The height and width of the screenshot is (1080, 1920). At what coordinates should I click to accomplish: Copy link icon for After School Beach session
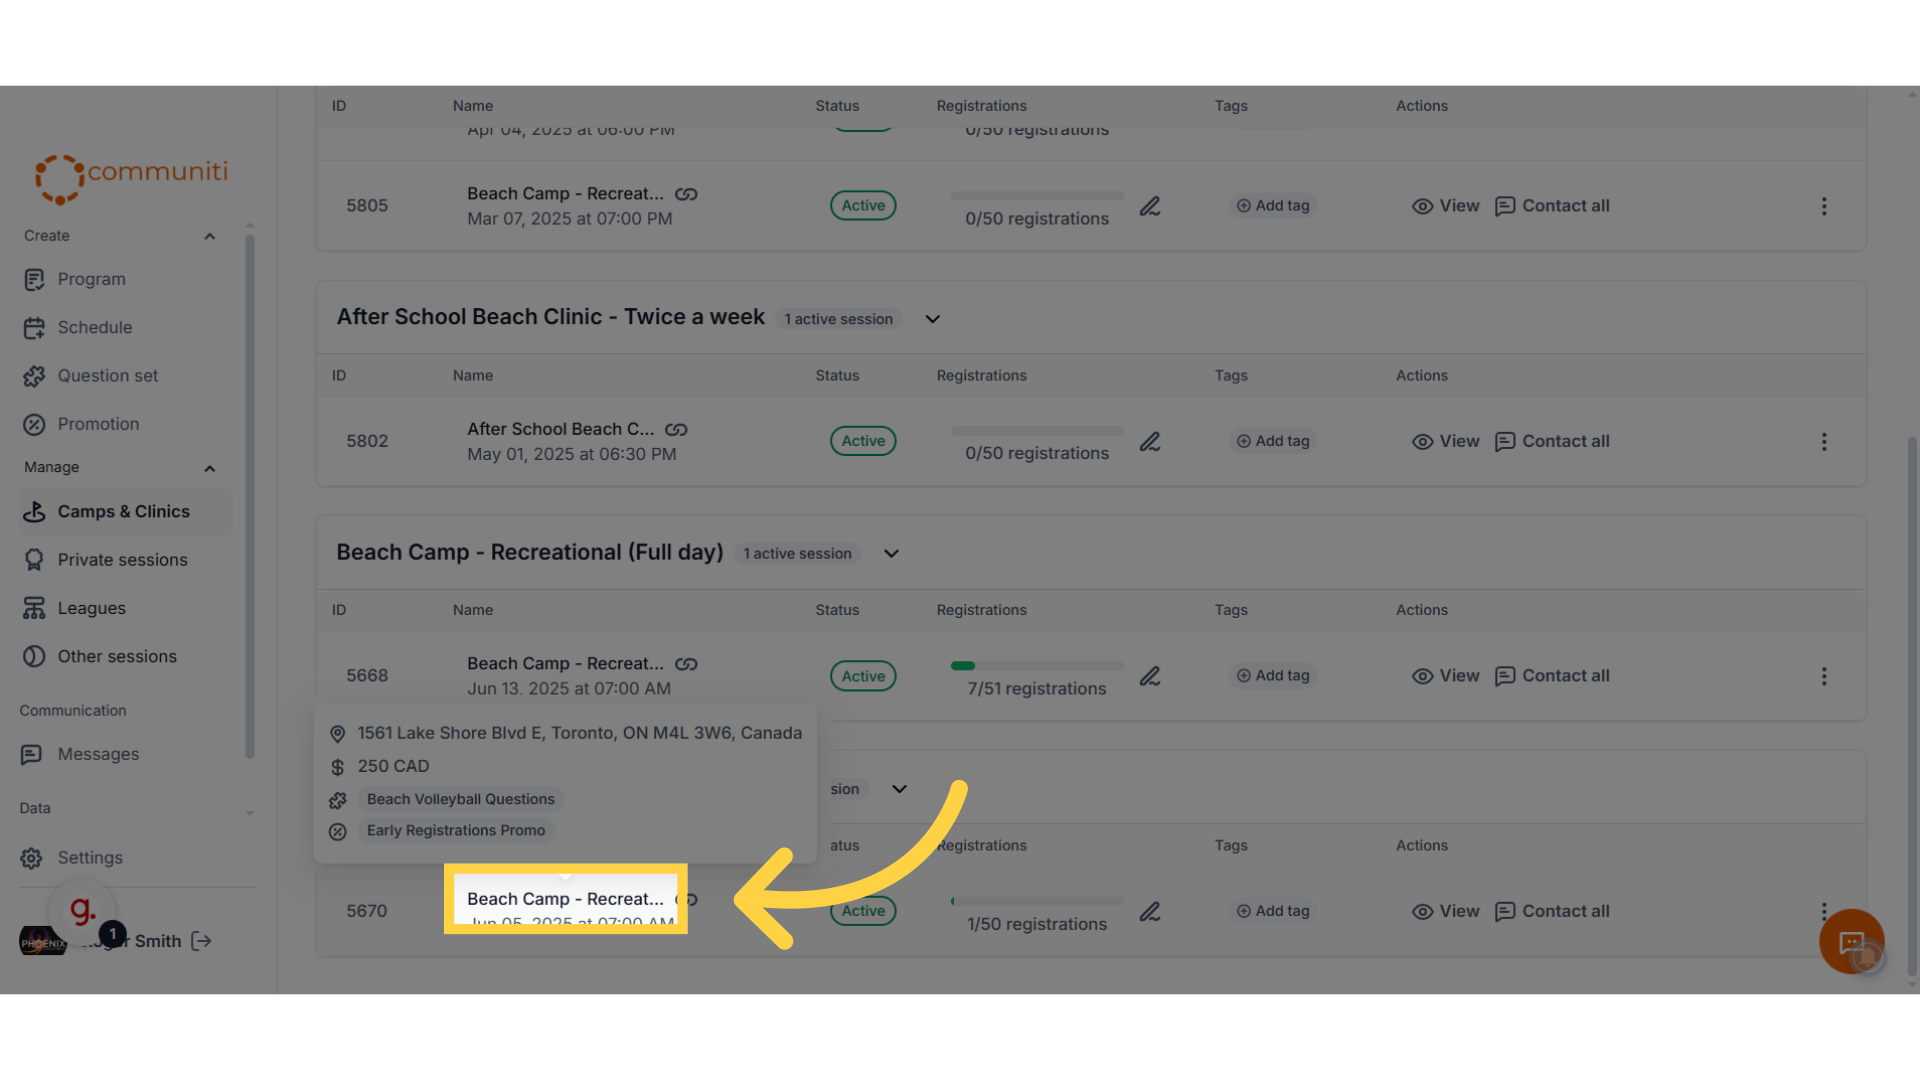676,429
